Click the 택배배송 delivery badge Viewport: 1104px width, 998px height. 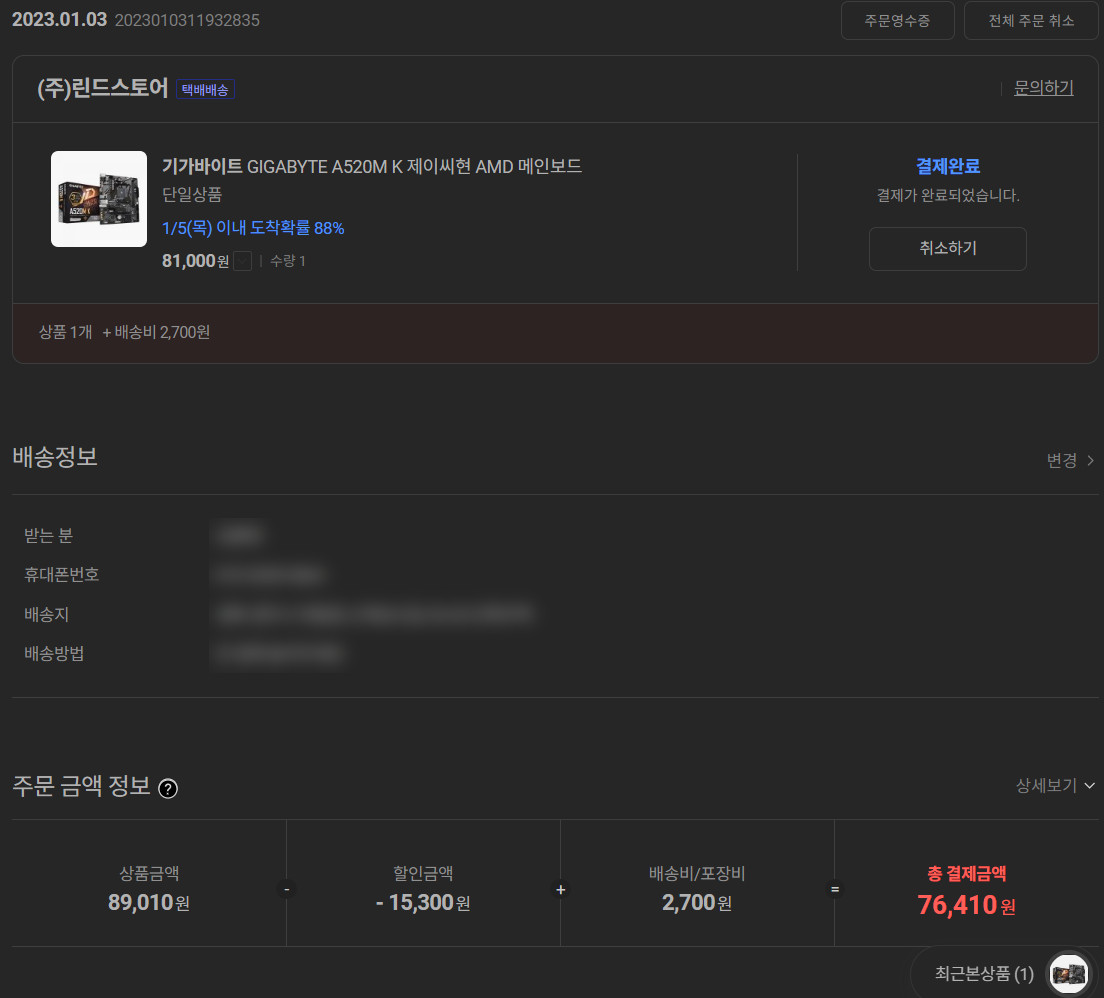tap(205, 89)
